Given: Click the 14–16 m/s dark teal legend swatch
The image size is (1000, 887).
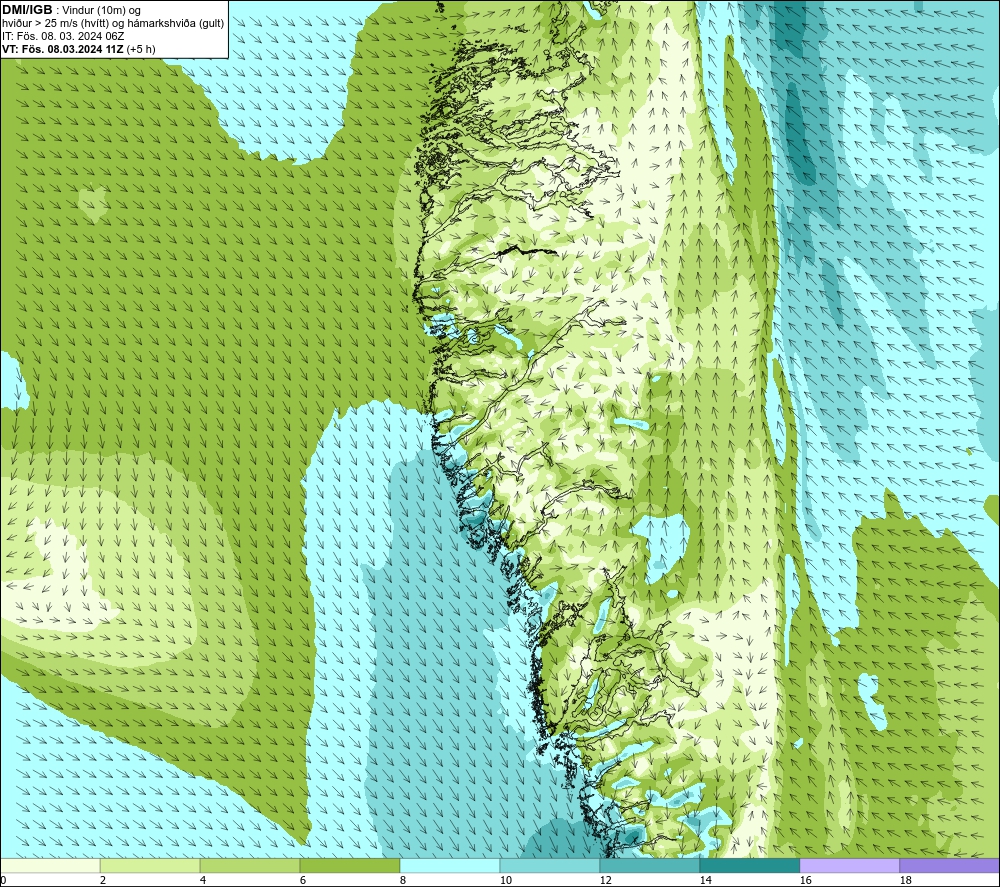Looking at the screenshot, I should click(x=749, y=865).
